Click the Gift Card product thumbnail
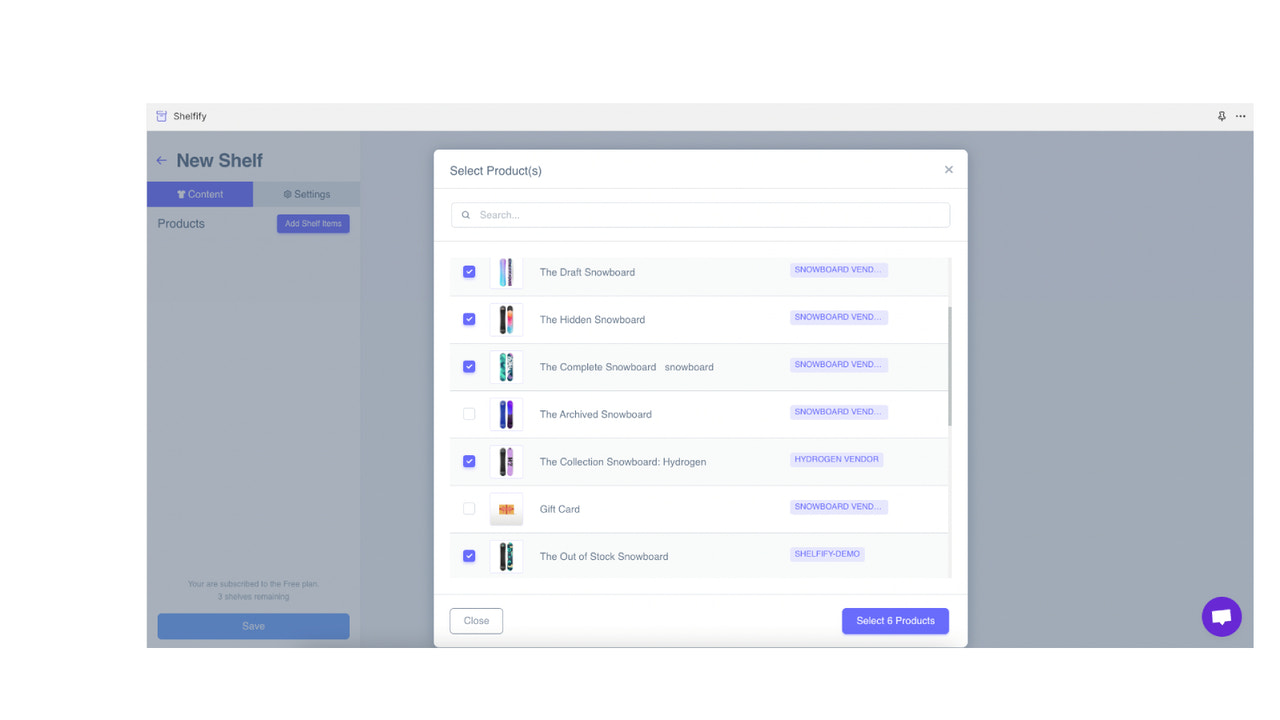 [x=506, y=509]
